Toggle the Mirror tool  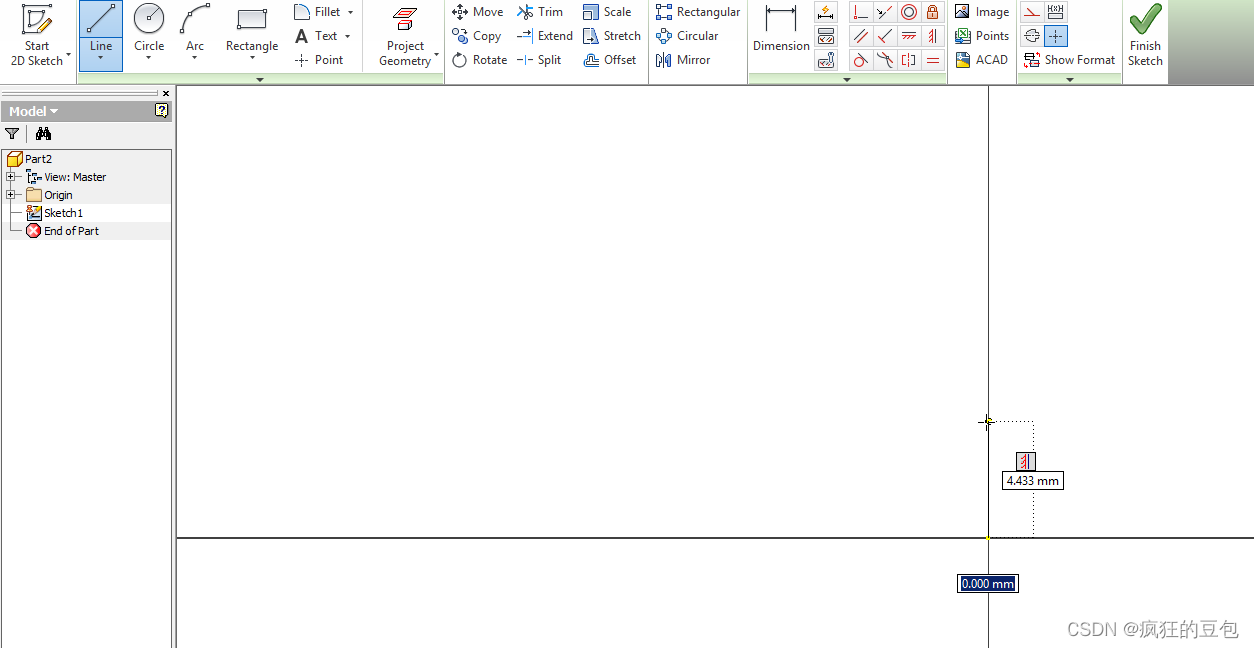click(x=682, y=59)
